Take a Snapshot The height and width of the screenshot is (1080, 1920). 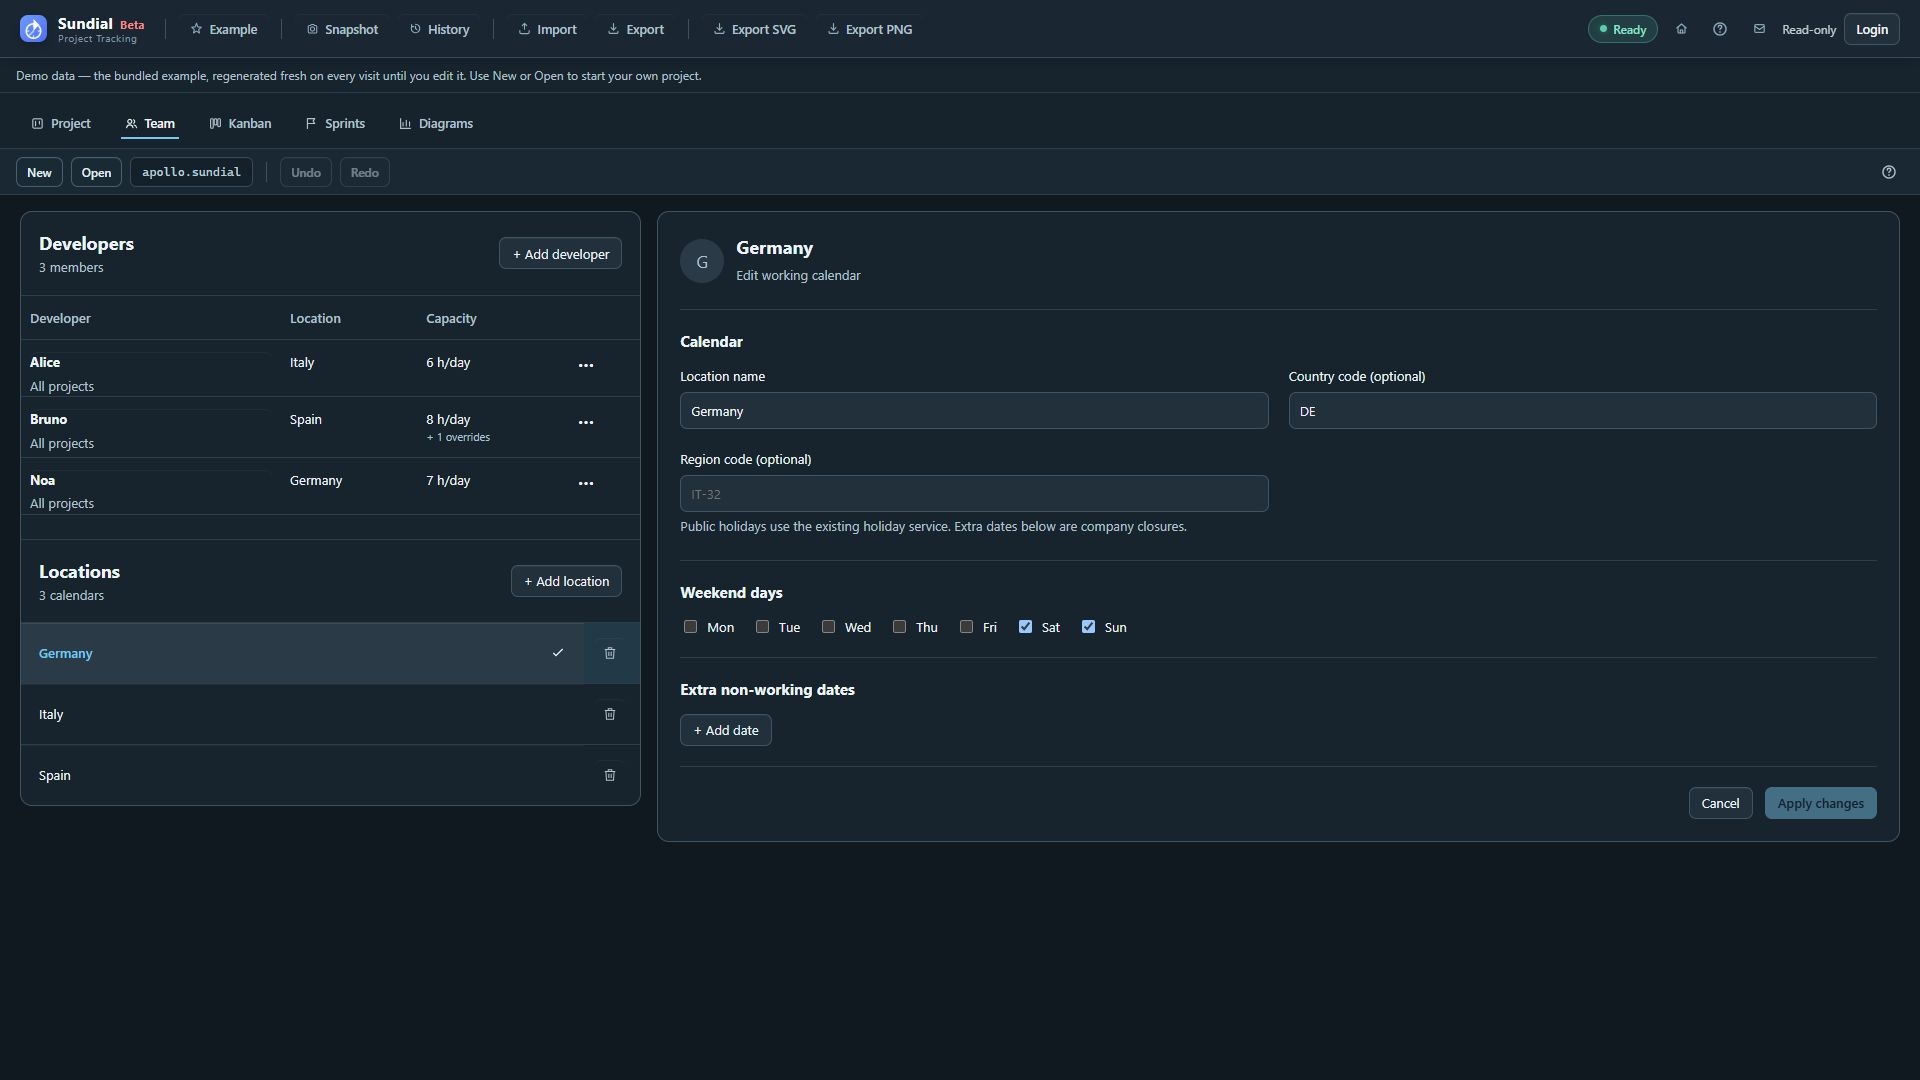tap(342, 29)
